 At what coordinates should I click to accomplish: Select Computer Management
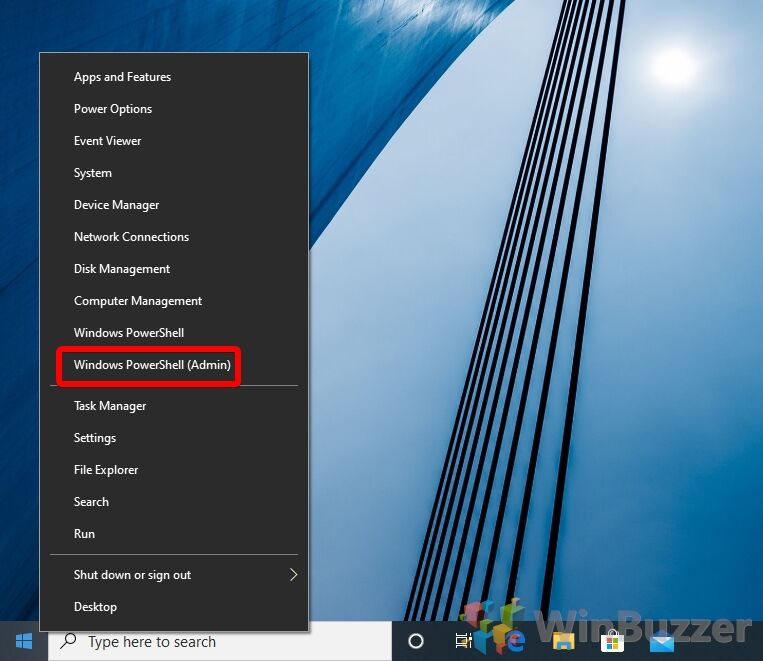click(x=174, y=301)
